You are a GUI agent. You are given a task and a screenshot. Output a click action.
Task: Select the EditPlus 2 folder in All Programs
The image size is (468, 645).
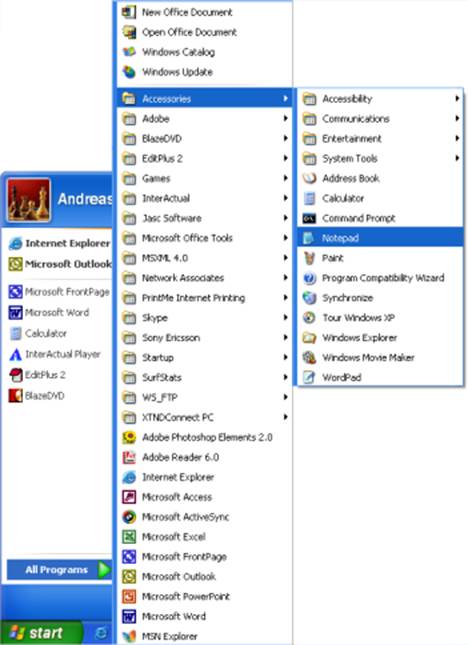point(204,158)
